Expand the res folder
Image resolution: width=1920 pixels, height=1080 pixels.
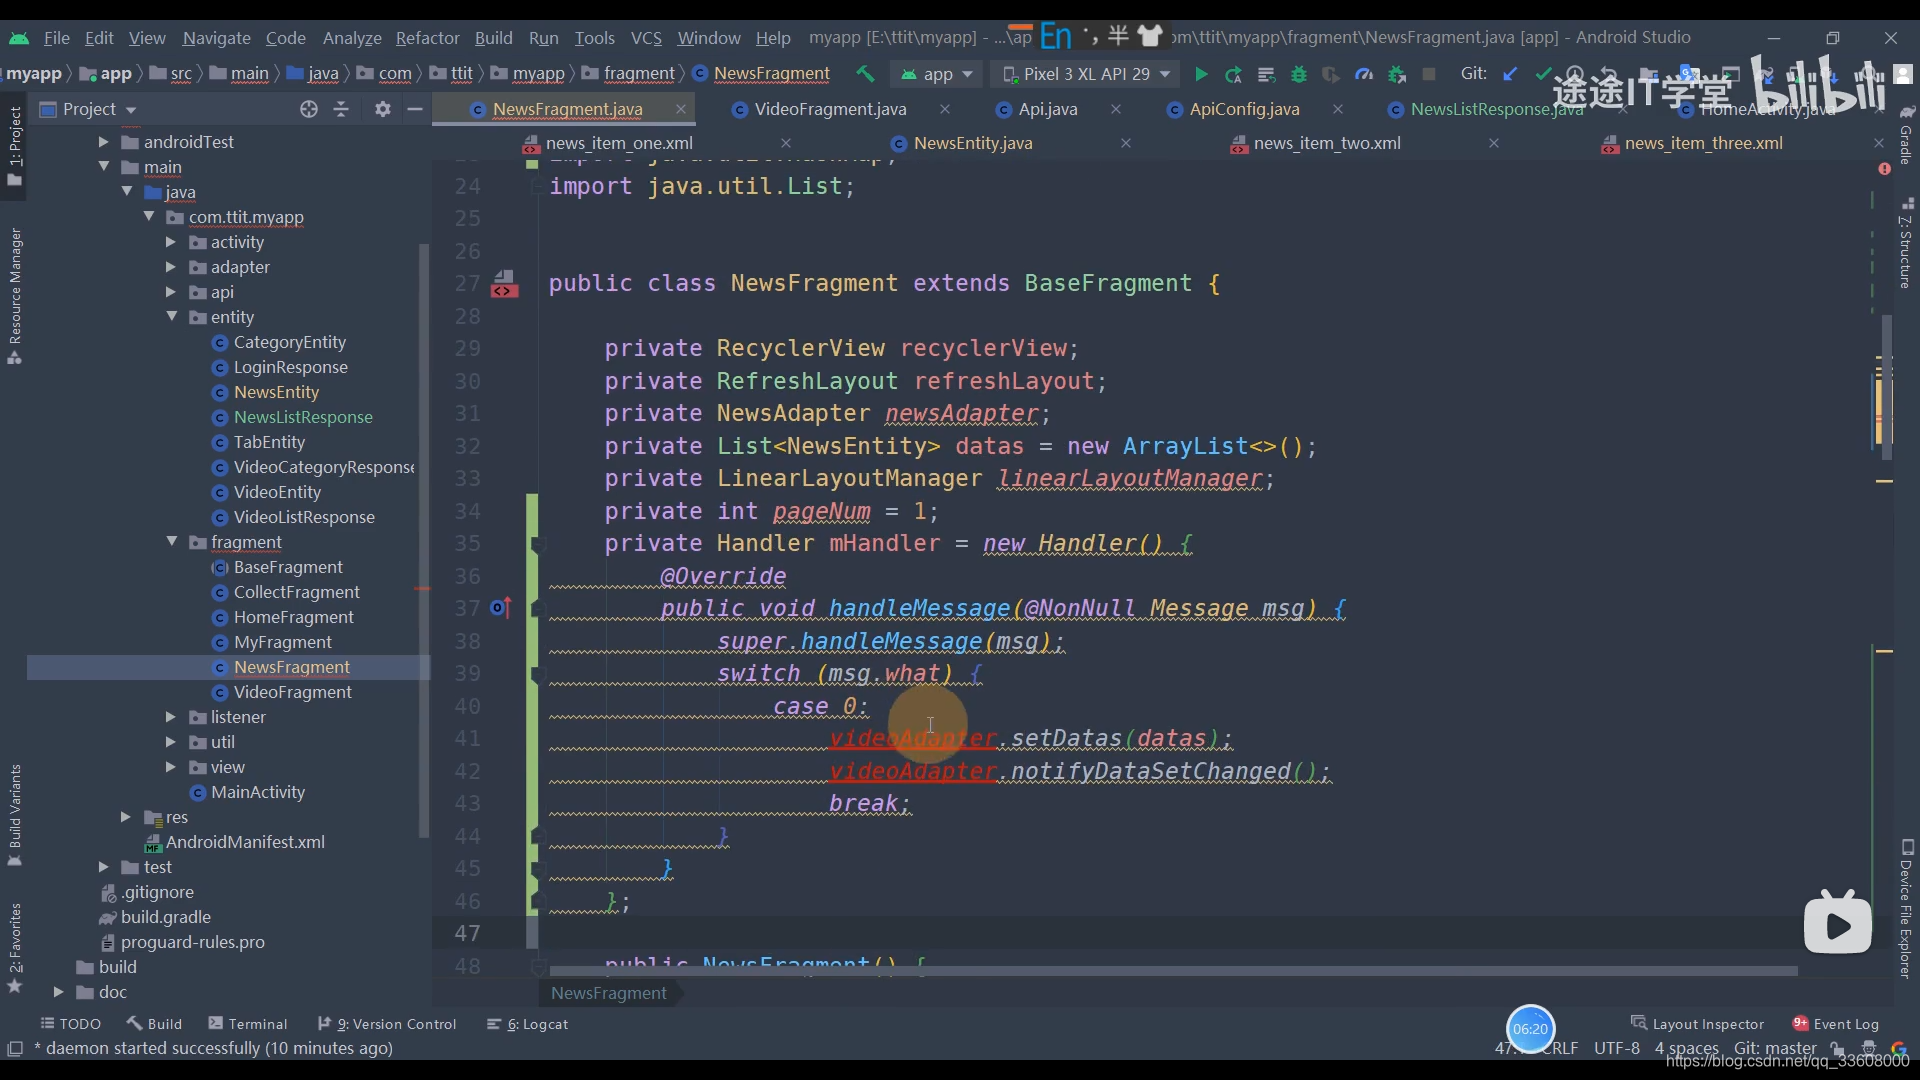click(x=126, y=817)
